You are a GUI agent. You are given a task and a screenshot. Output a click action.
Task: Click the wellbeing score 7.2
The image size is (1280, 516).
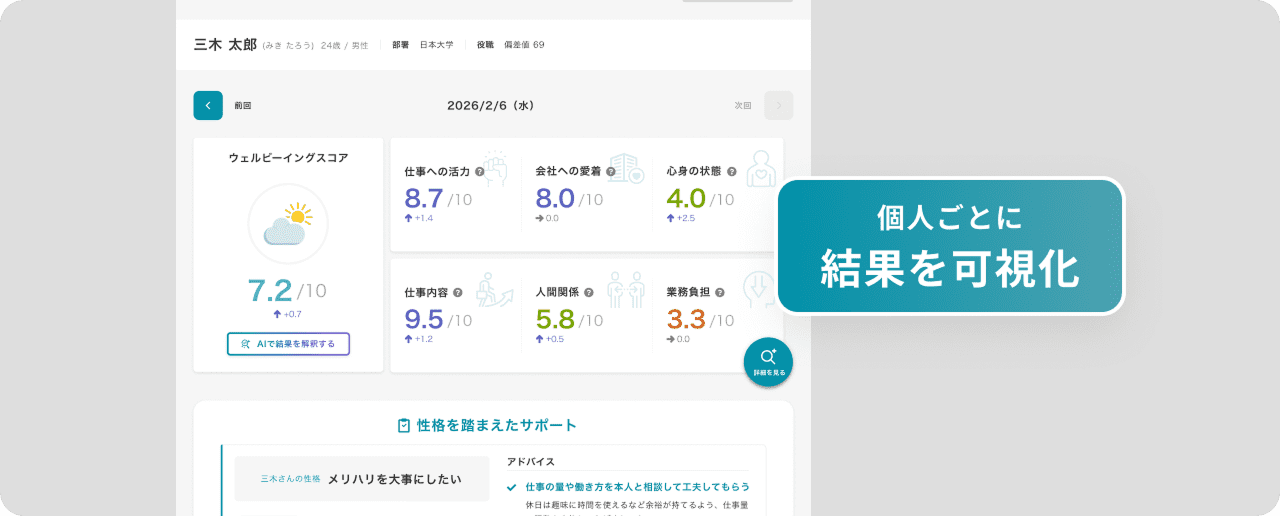pos(270,290)
